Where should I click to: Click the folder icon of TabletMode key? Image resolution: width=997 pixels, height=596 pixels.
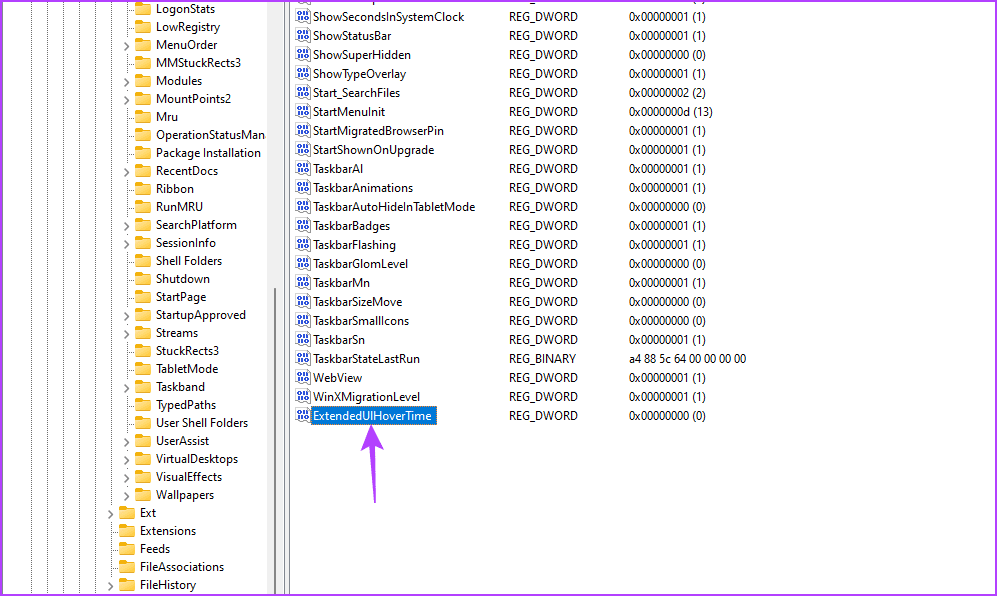143,369
